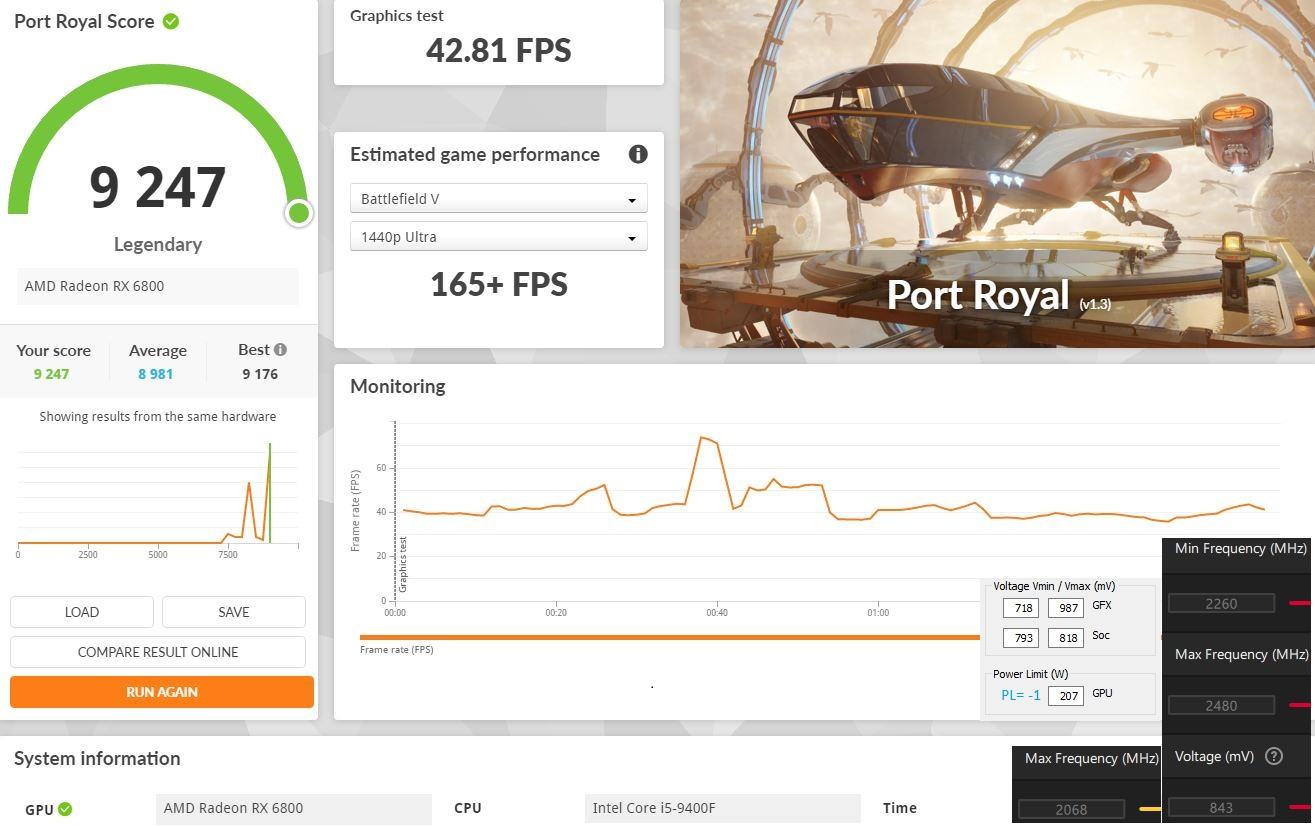This screenshot has height=826, width=1315.
Task: Open the Estimated game performance info icon
Action: [x=638, y=154]
